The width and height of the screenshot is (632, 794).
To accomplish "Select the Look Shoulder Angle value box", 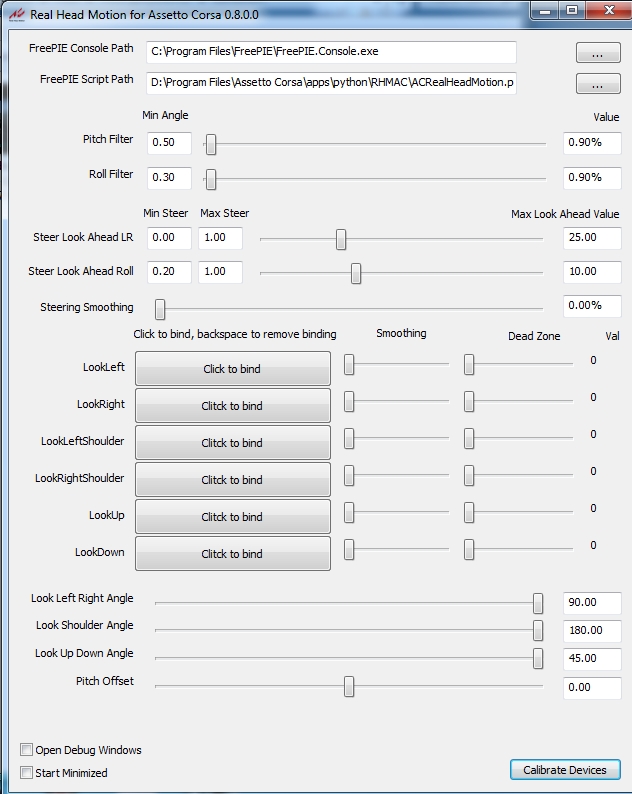I will pos(591,631).
